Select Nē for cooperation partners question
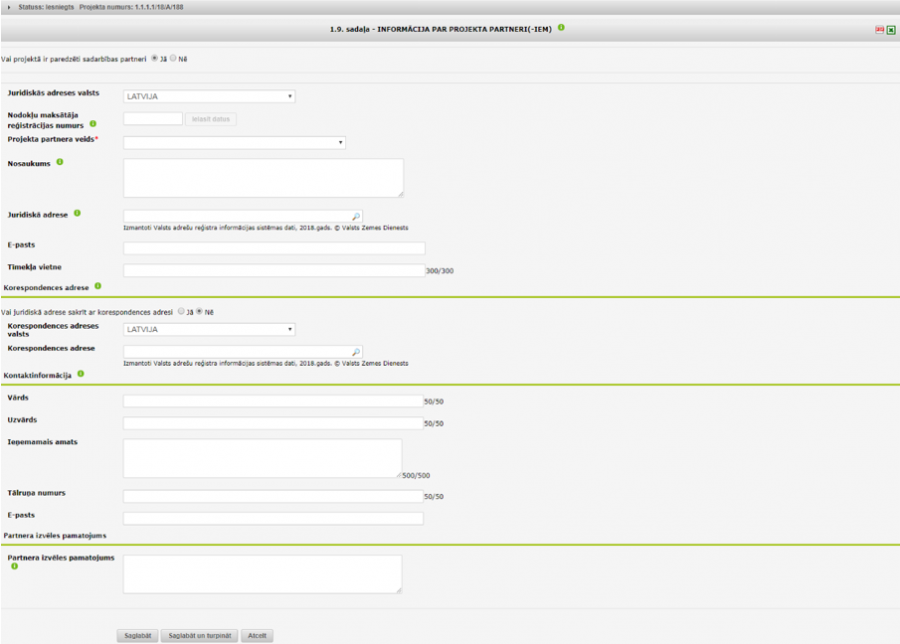The image size is (900, 644). coord(173,58)
